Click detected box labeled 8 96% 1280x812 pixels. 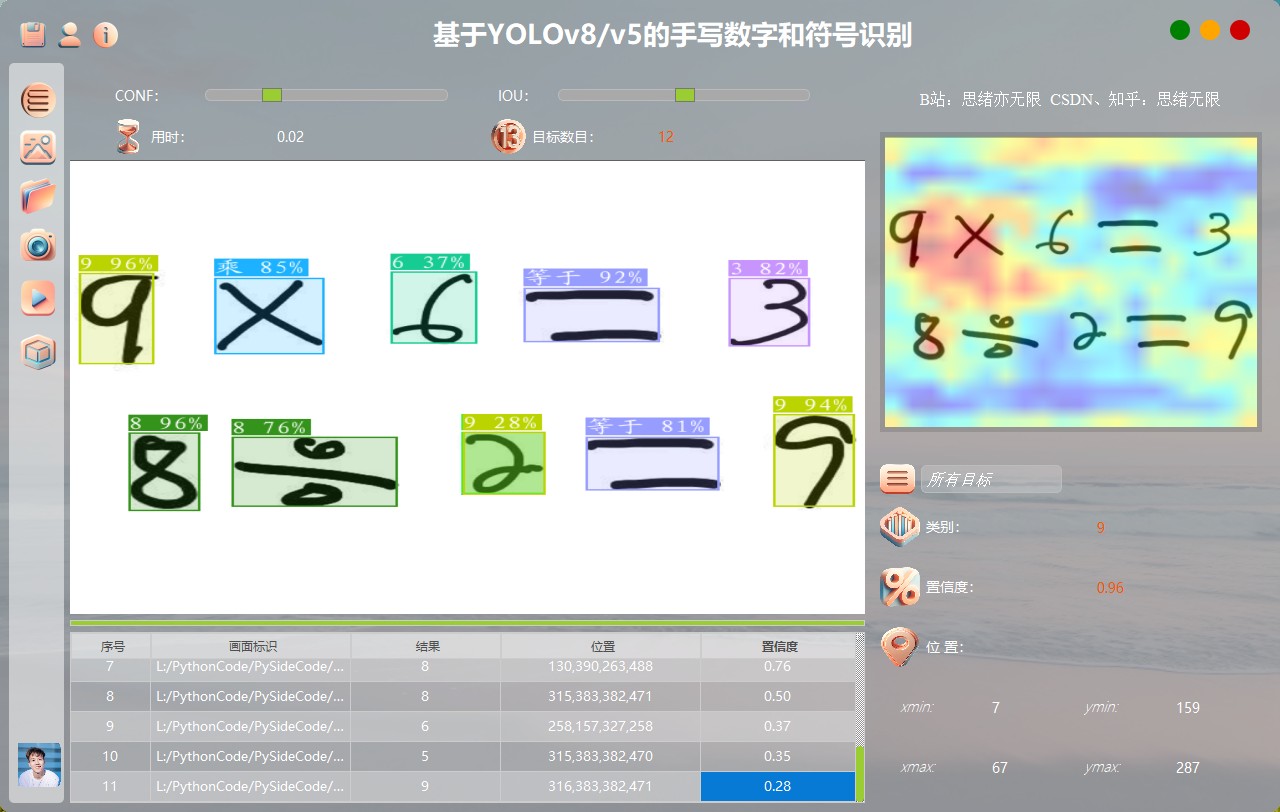pos(164,471)
